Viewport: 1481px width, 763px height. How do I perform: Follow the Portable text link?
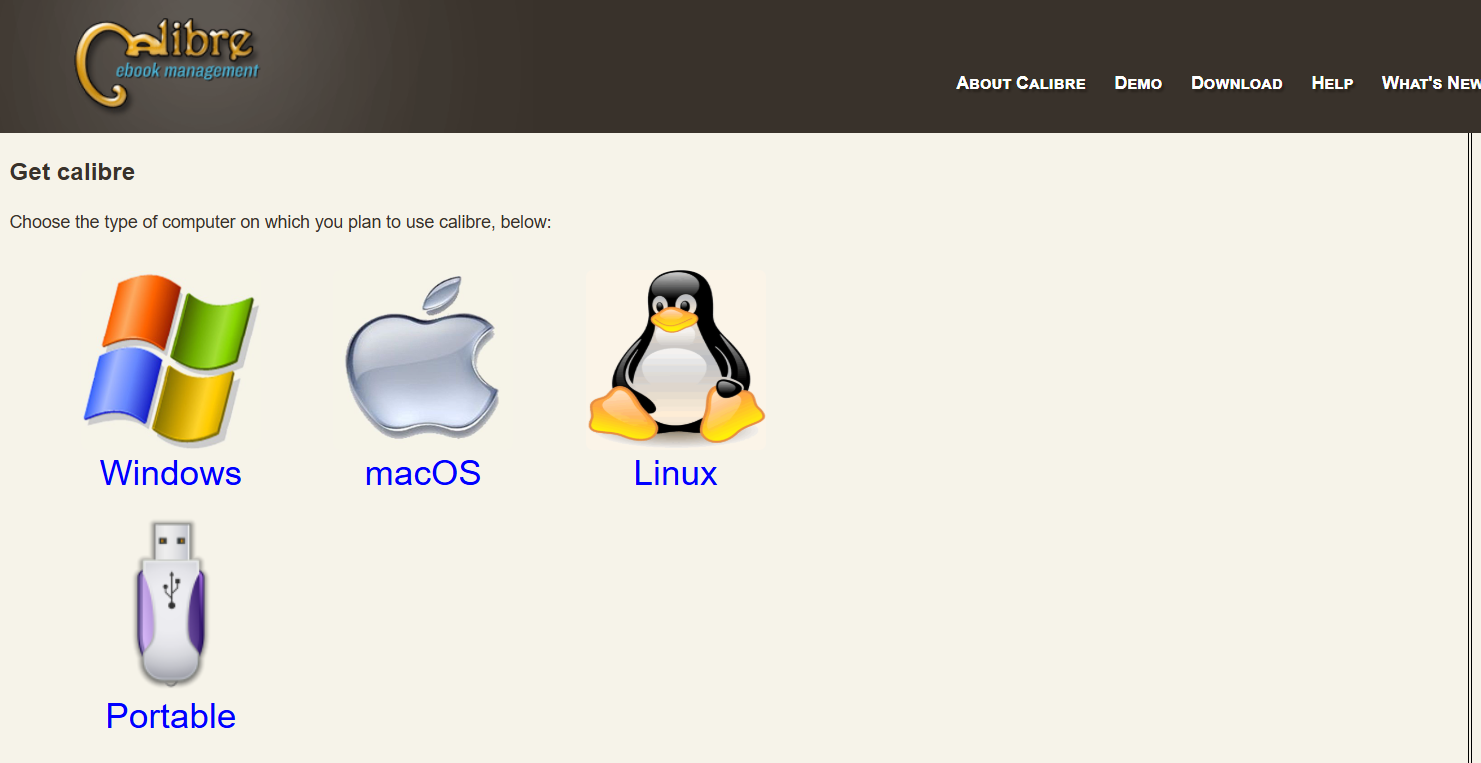click(x=171, y=716)
